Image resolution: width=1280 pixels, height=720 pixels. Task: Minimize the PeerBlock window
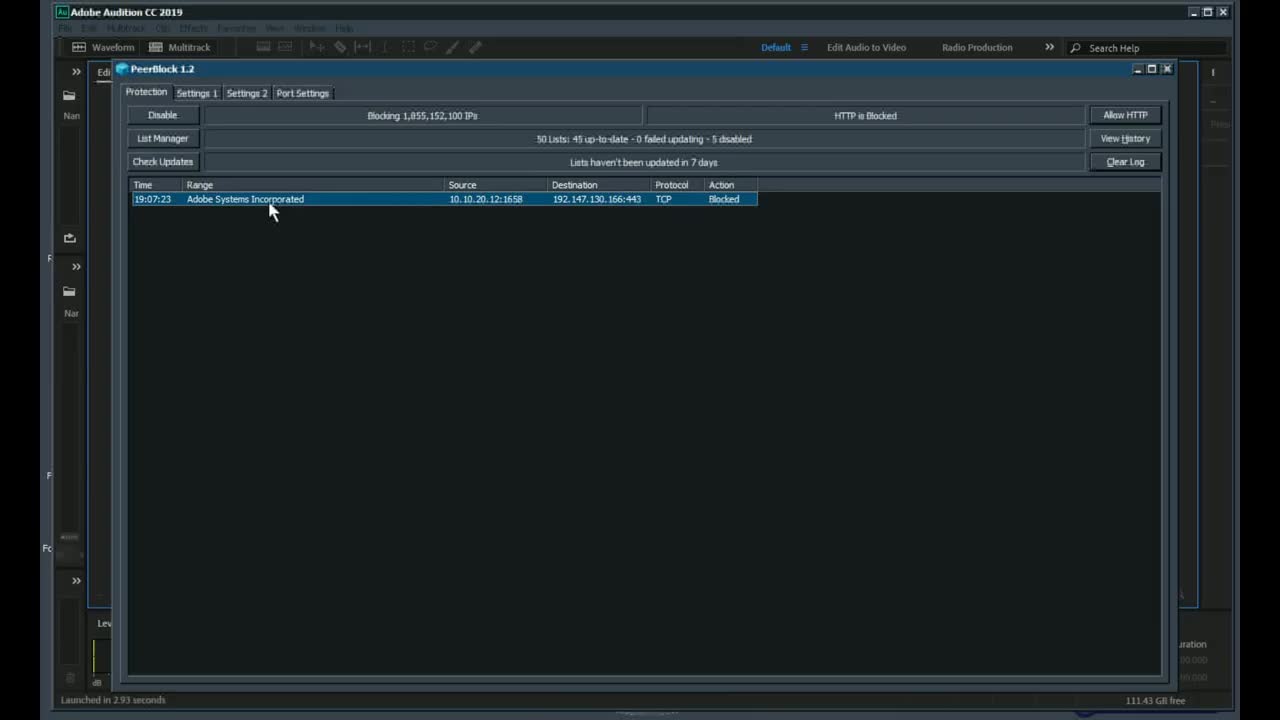tap(1137, 69)
